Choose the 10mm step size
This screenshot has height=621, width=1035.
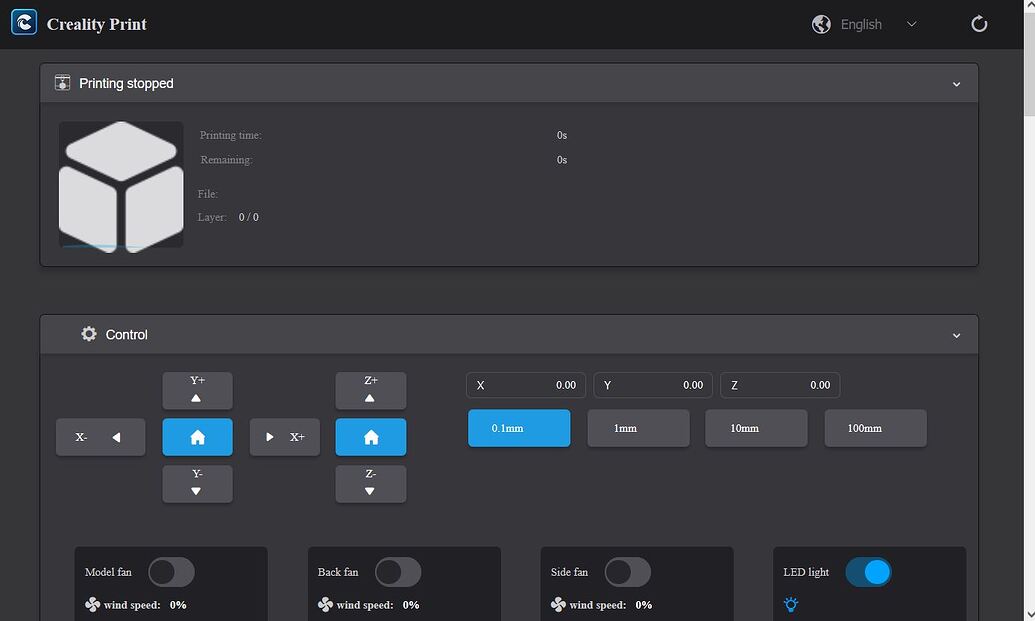[x=756, y=428]
